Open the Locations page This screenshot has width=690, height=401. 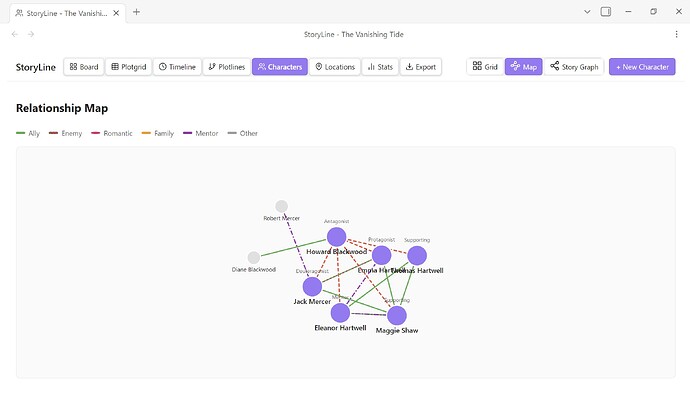[x=334, y=67]
